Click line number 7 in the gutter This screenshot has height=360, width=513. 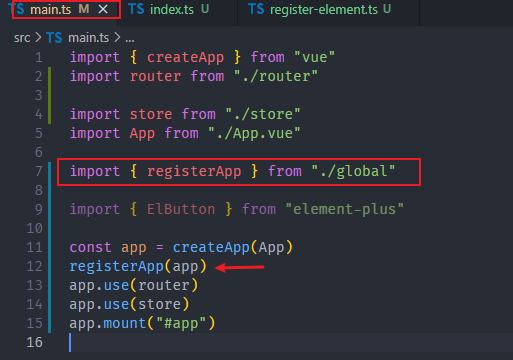[39, 171]
